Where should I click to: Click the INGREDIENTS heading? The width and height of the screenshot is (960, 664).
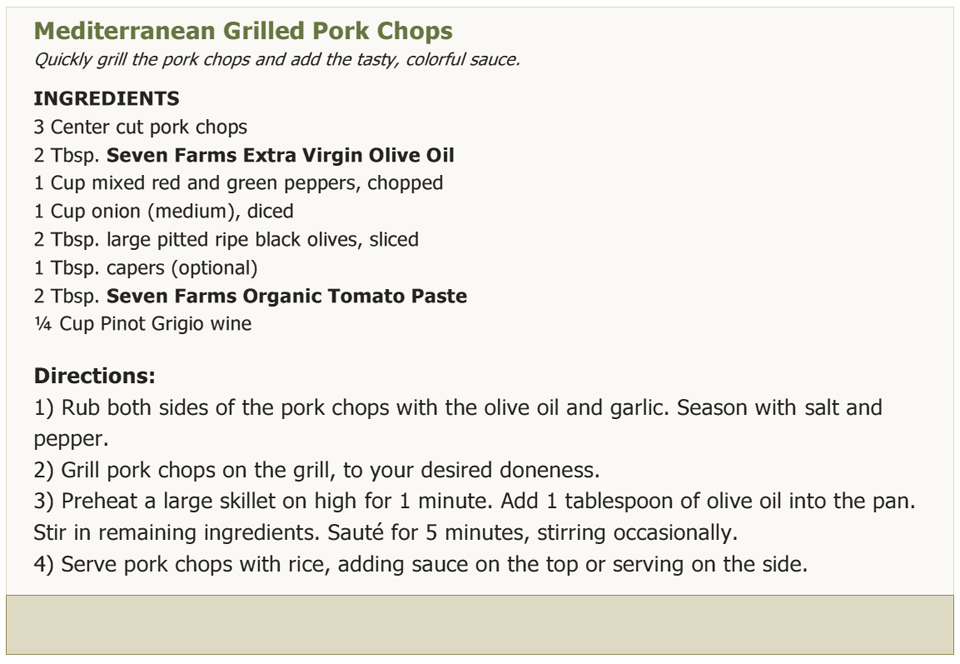107,98
